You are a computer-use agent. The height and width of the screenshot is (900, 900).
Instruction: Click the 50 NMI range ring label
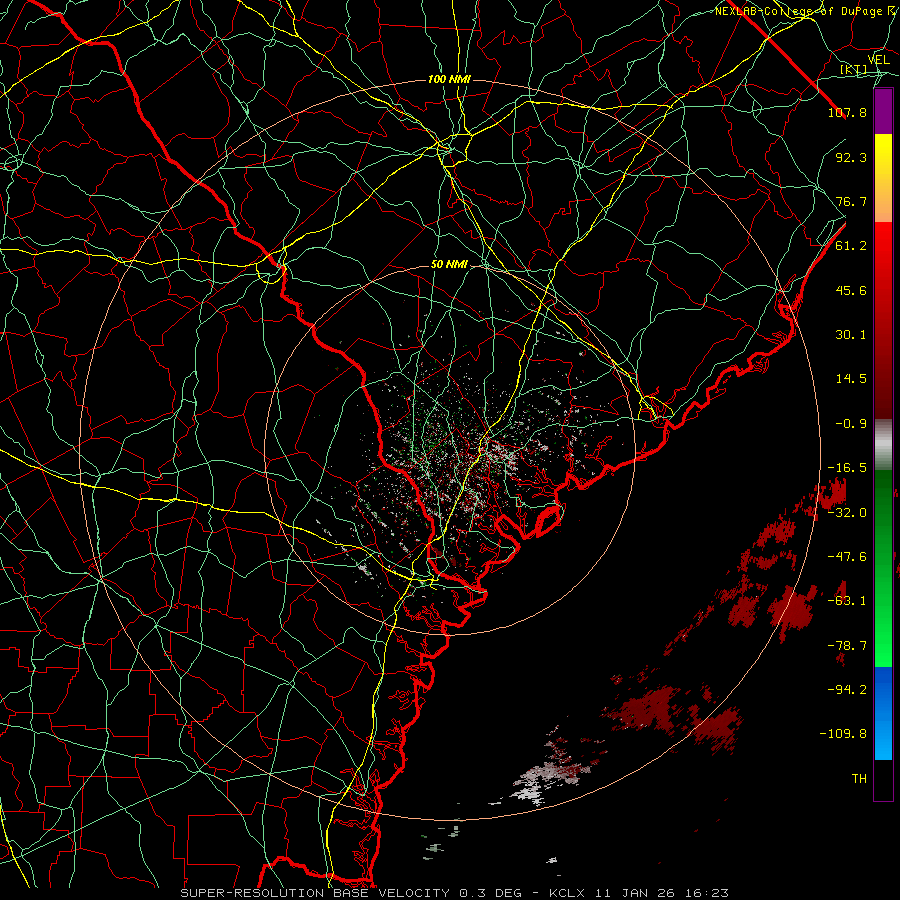coord(449,265)
